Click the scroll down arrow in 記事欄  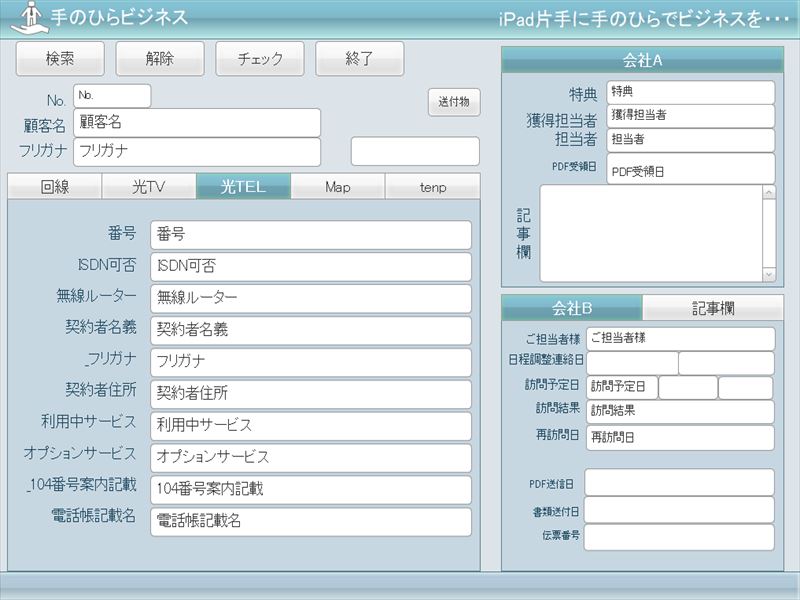768,274
